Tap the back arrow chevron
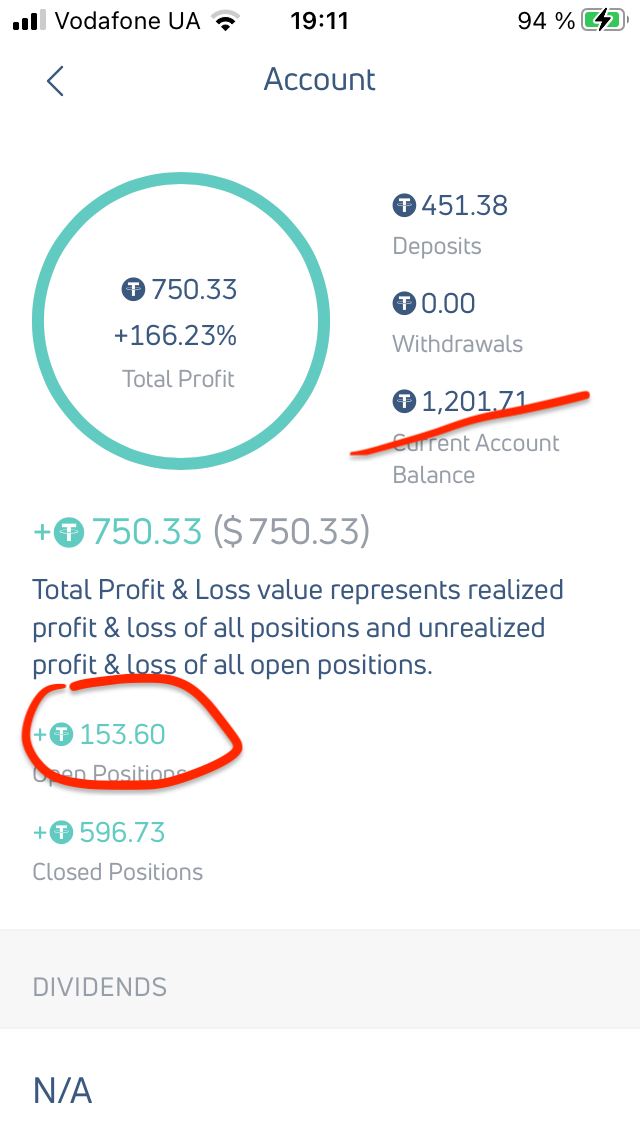Image resolution: width=640 pixels, height=1136 pixels. coord(55,81)
